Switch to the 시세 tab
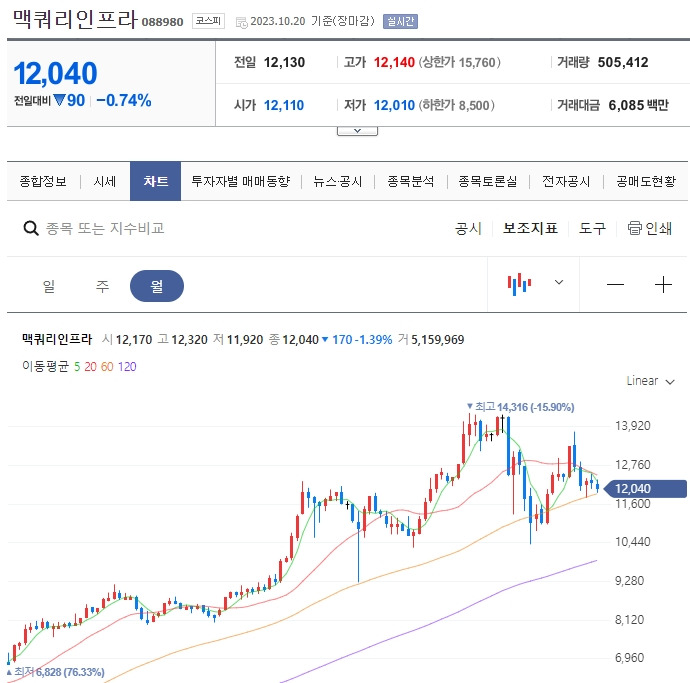This screenshot has width=690, height=683. (x=105, y=181)
